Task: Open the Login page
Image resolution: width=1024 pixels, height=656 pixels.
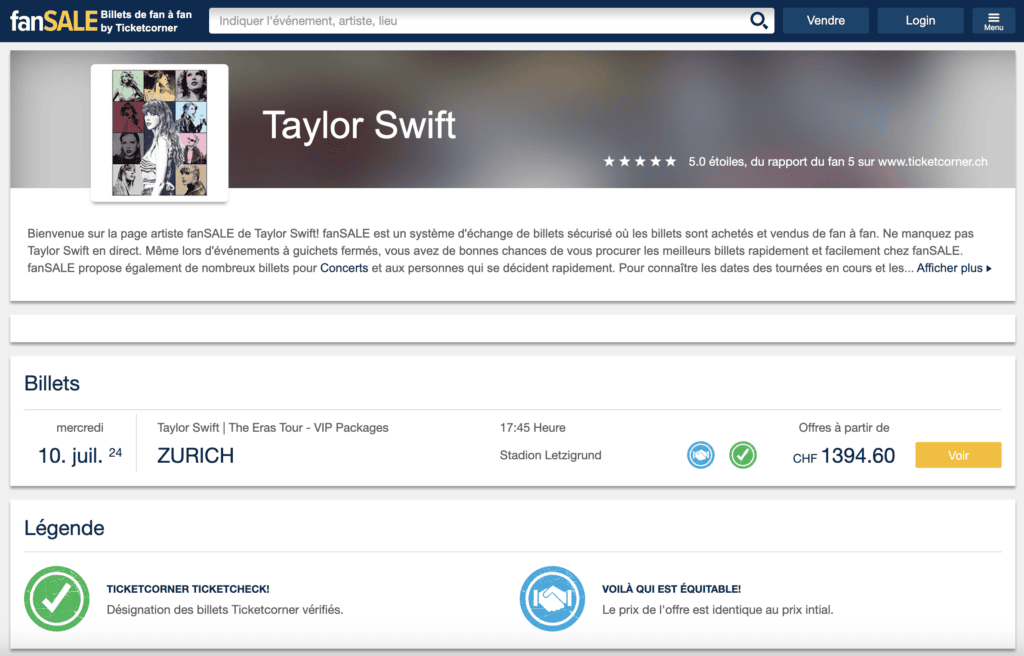Action: click(x=920, y=21)
